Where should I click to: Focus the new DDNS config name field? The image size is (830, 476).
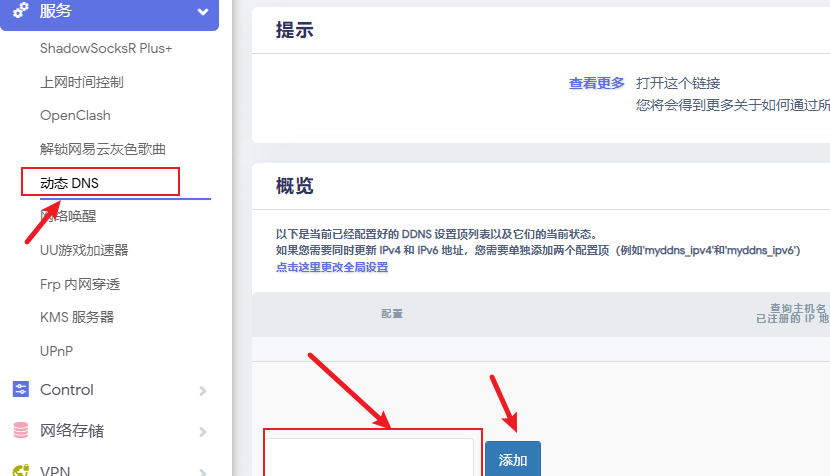(x=369, y=457)
